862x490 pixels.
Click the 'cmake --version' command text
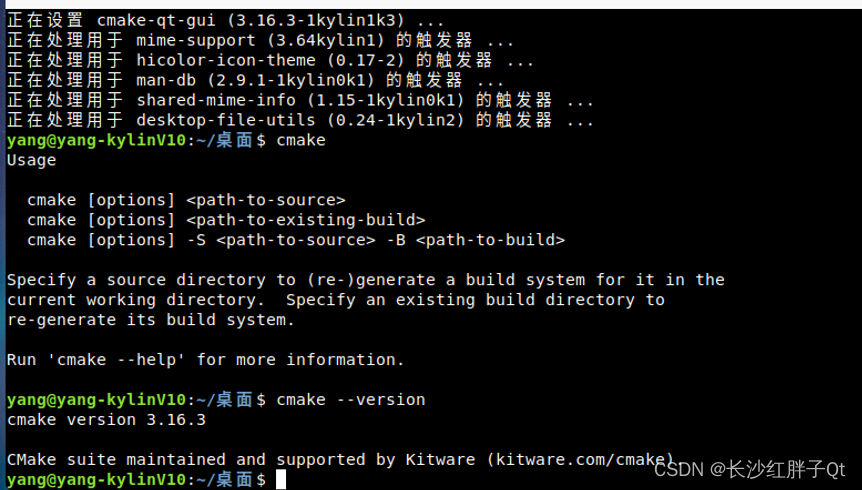[351, 400]
